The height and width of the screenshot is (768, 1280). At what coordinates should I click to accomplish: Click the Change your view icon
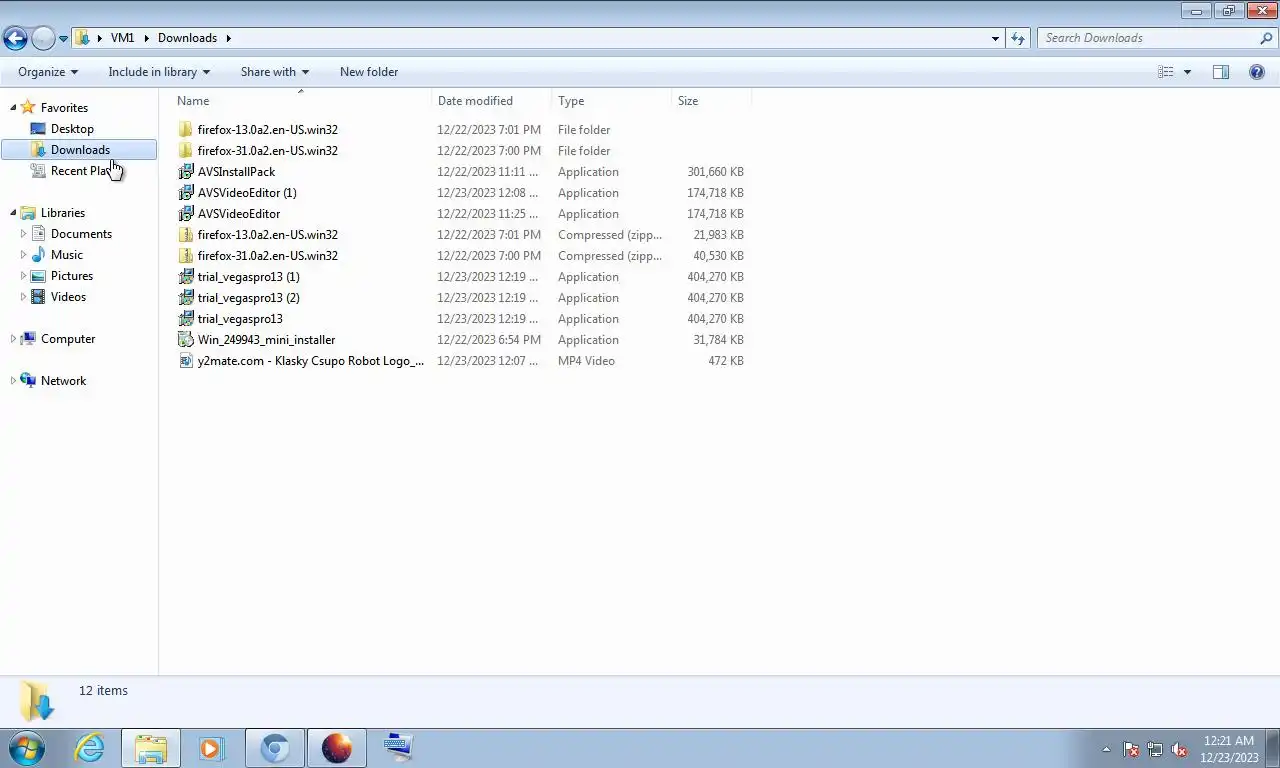coord(1165,72)
